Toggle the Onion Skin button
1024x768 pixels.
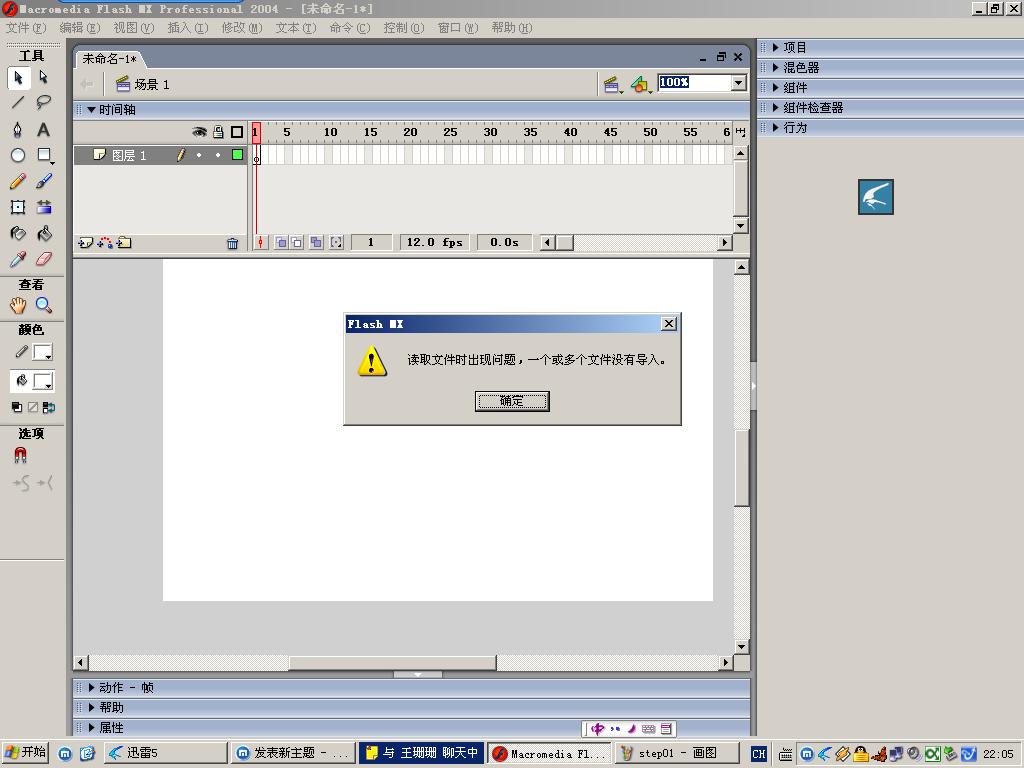coord(281,243)
